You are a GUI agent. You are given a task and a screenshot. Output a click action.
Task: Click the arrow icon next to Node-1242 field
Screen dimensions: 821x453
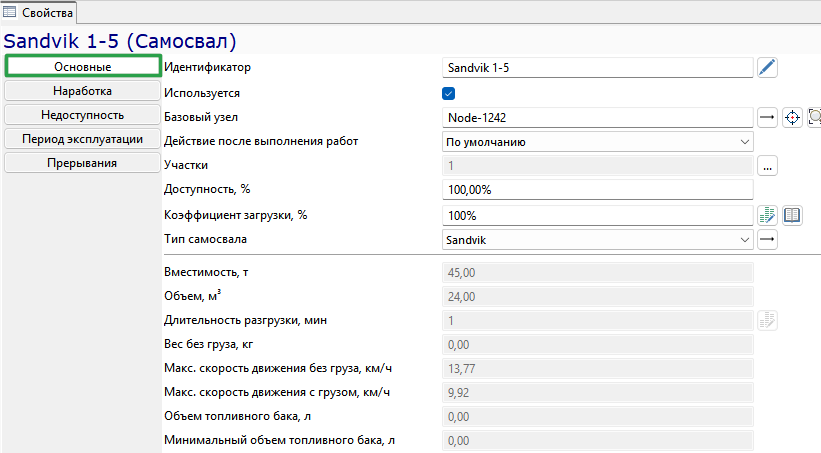click(767, 117)
